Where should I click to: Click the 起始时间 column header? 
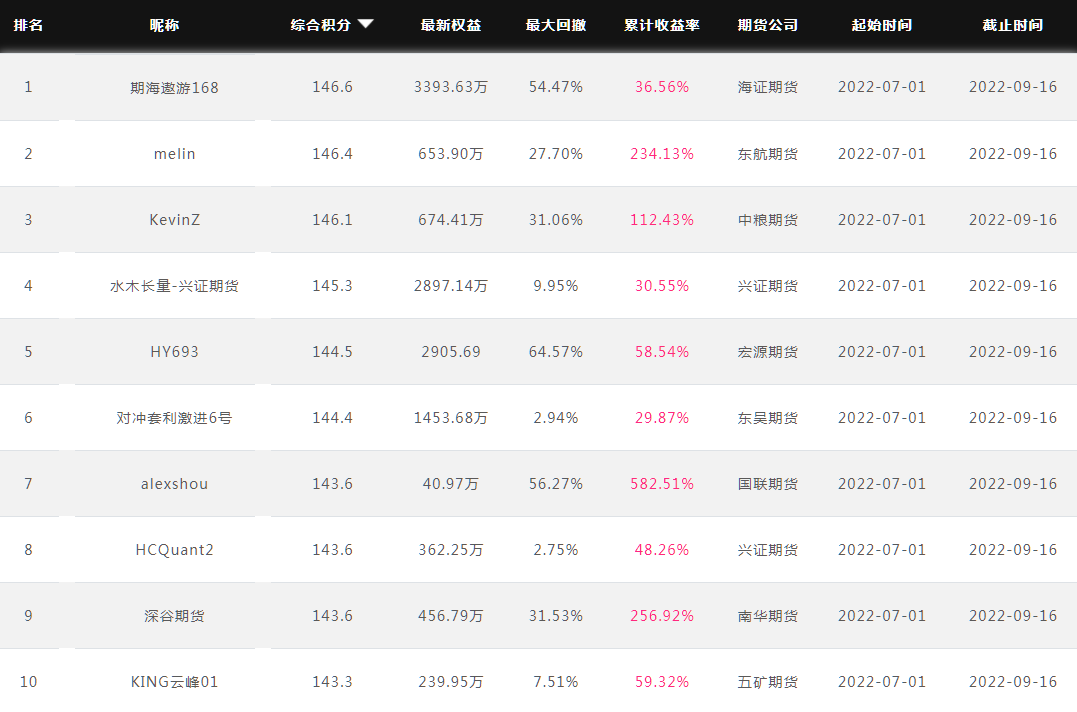tap(882, 25)
